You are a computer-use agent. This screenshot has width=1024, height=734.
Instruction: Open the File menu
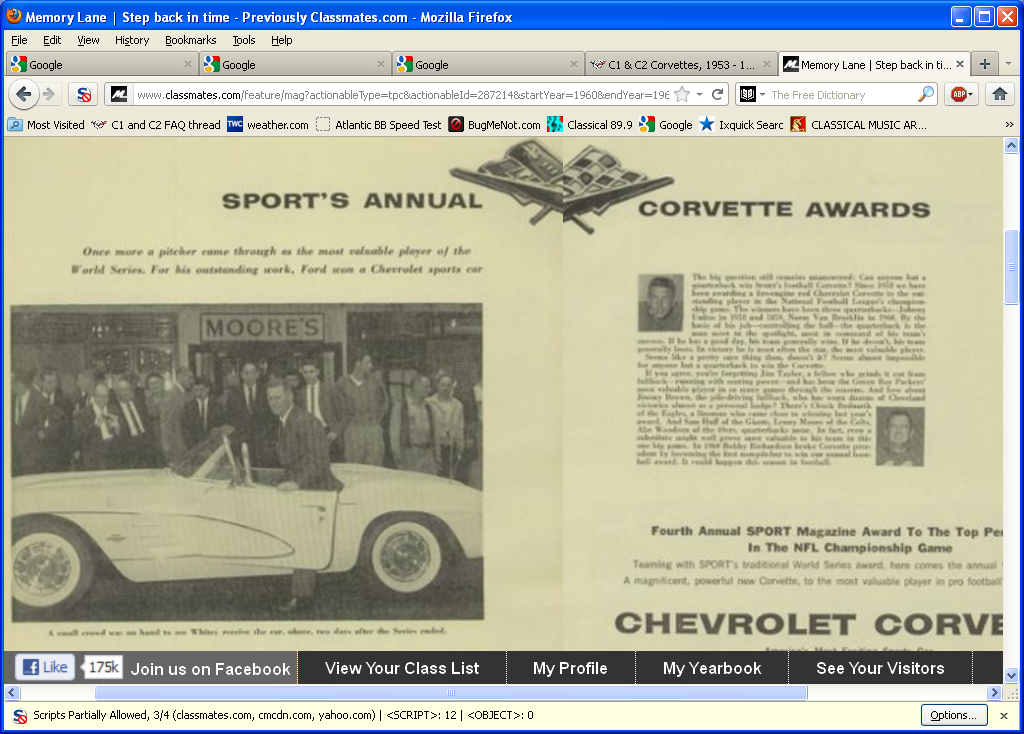pyautogui.click(x=20, y=40)
